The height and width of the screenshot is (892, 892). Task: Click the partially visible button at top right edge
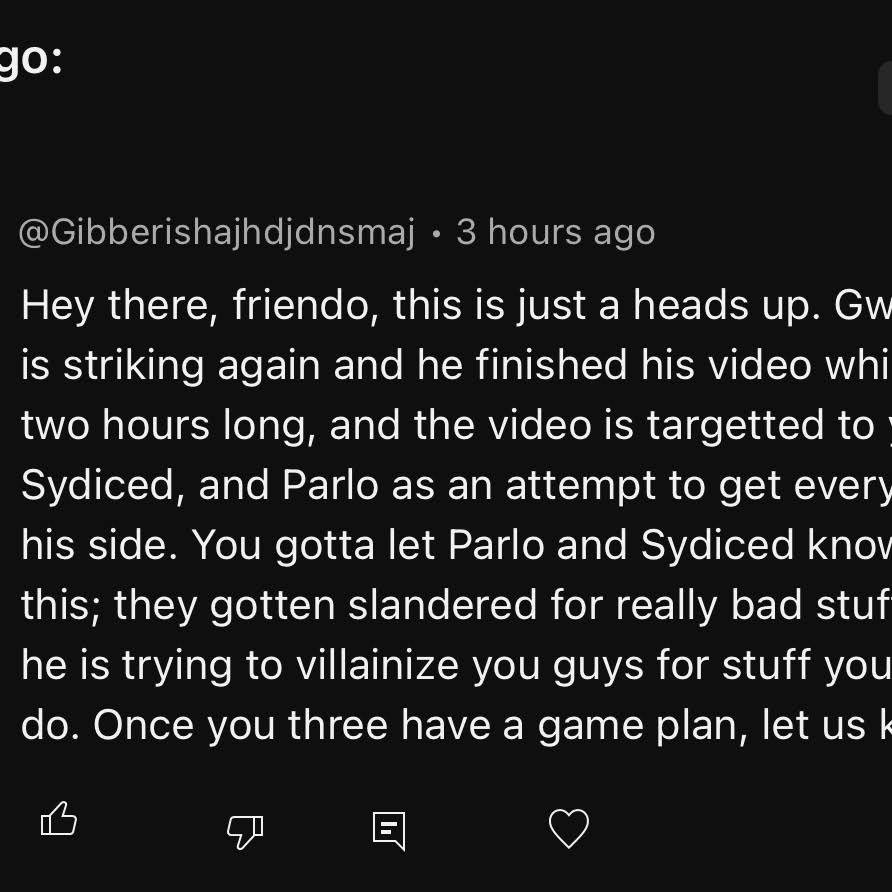(x=885, y=88)
